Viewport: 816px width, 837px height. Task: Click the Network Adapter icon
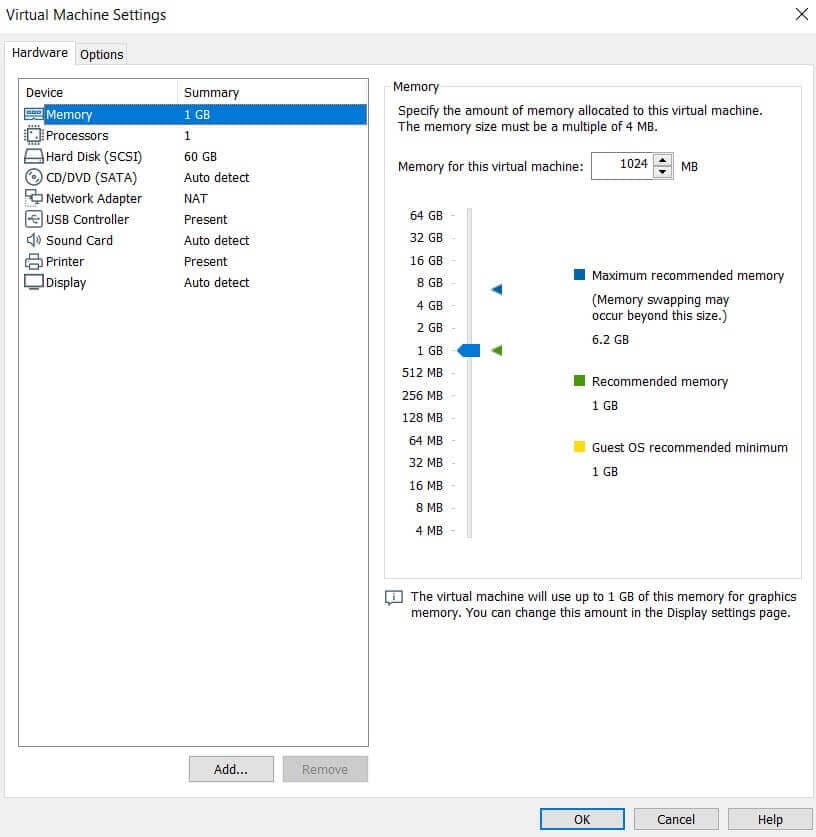pyautogui.click(x=34, y=198)
